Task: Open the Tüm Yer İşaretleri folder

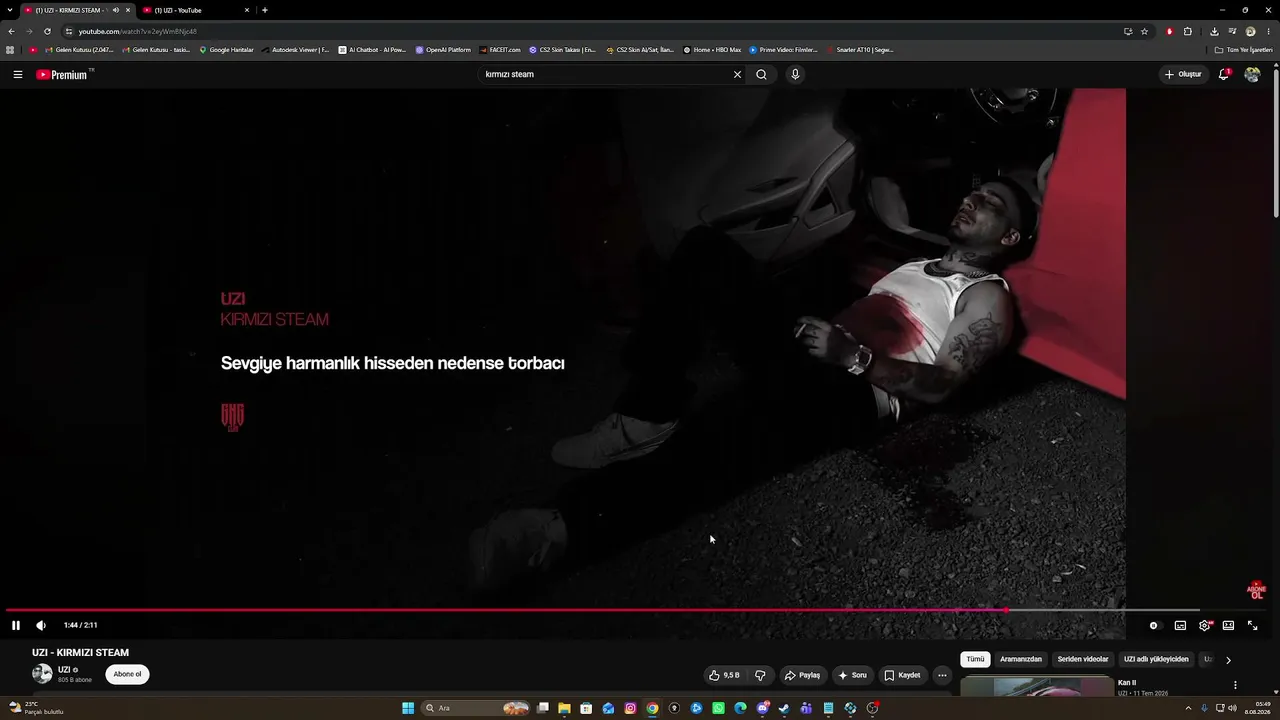Action: (x=1243, y=49)
